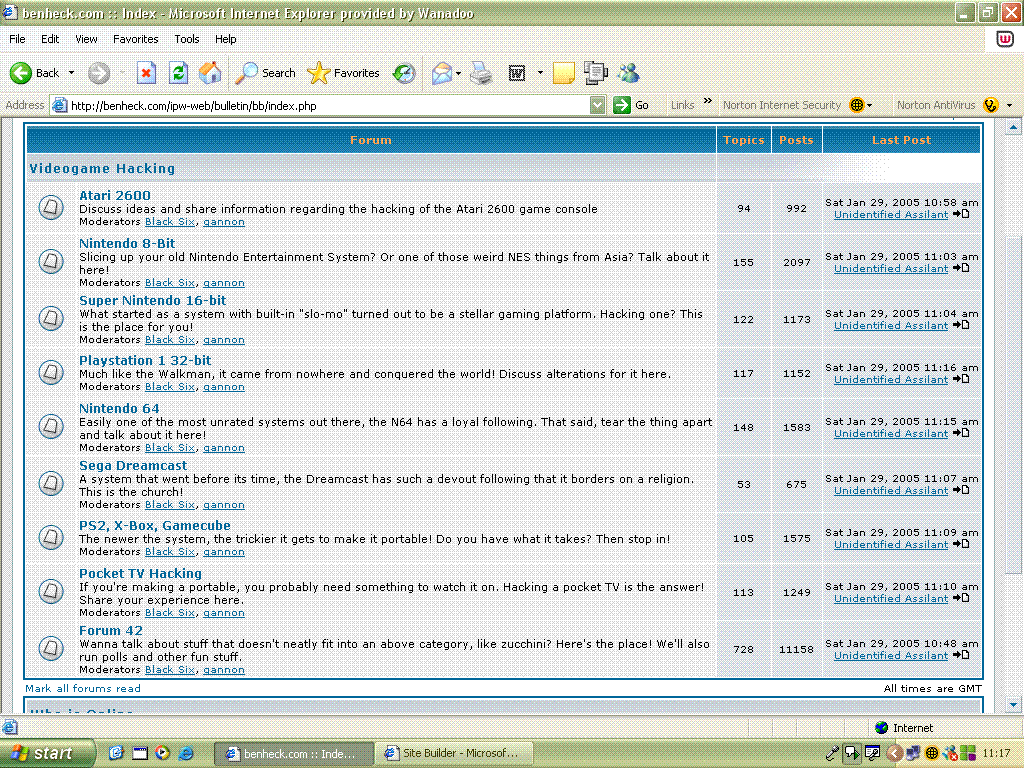The width and height of the screenshot is (1024, 768).
Task: Expand the Links toolbar chevron
Action: click(708, 101)
